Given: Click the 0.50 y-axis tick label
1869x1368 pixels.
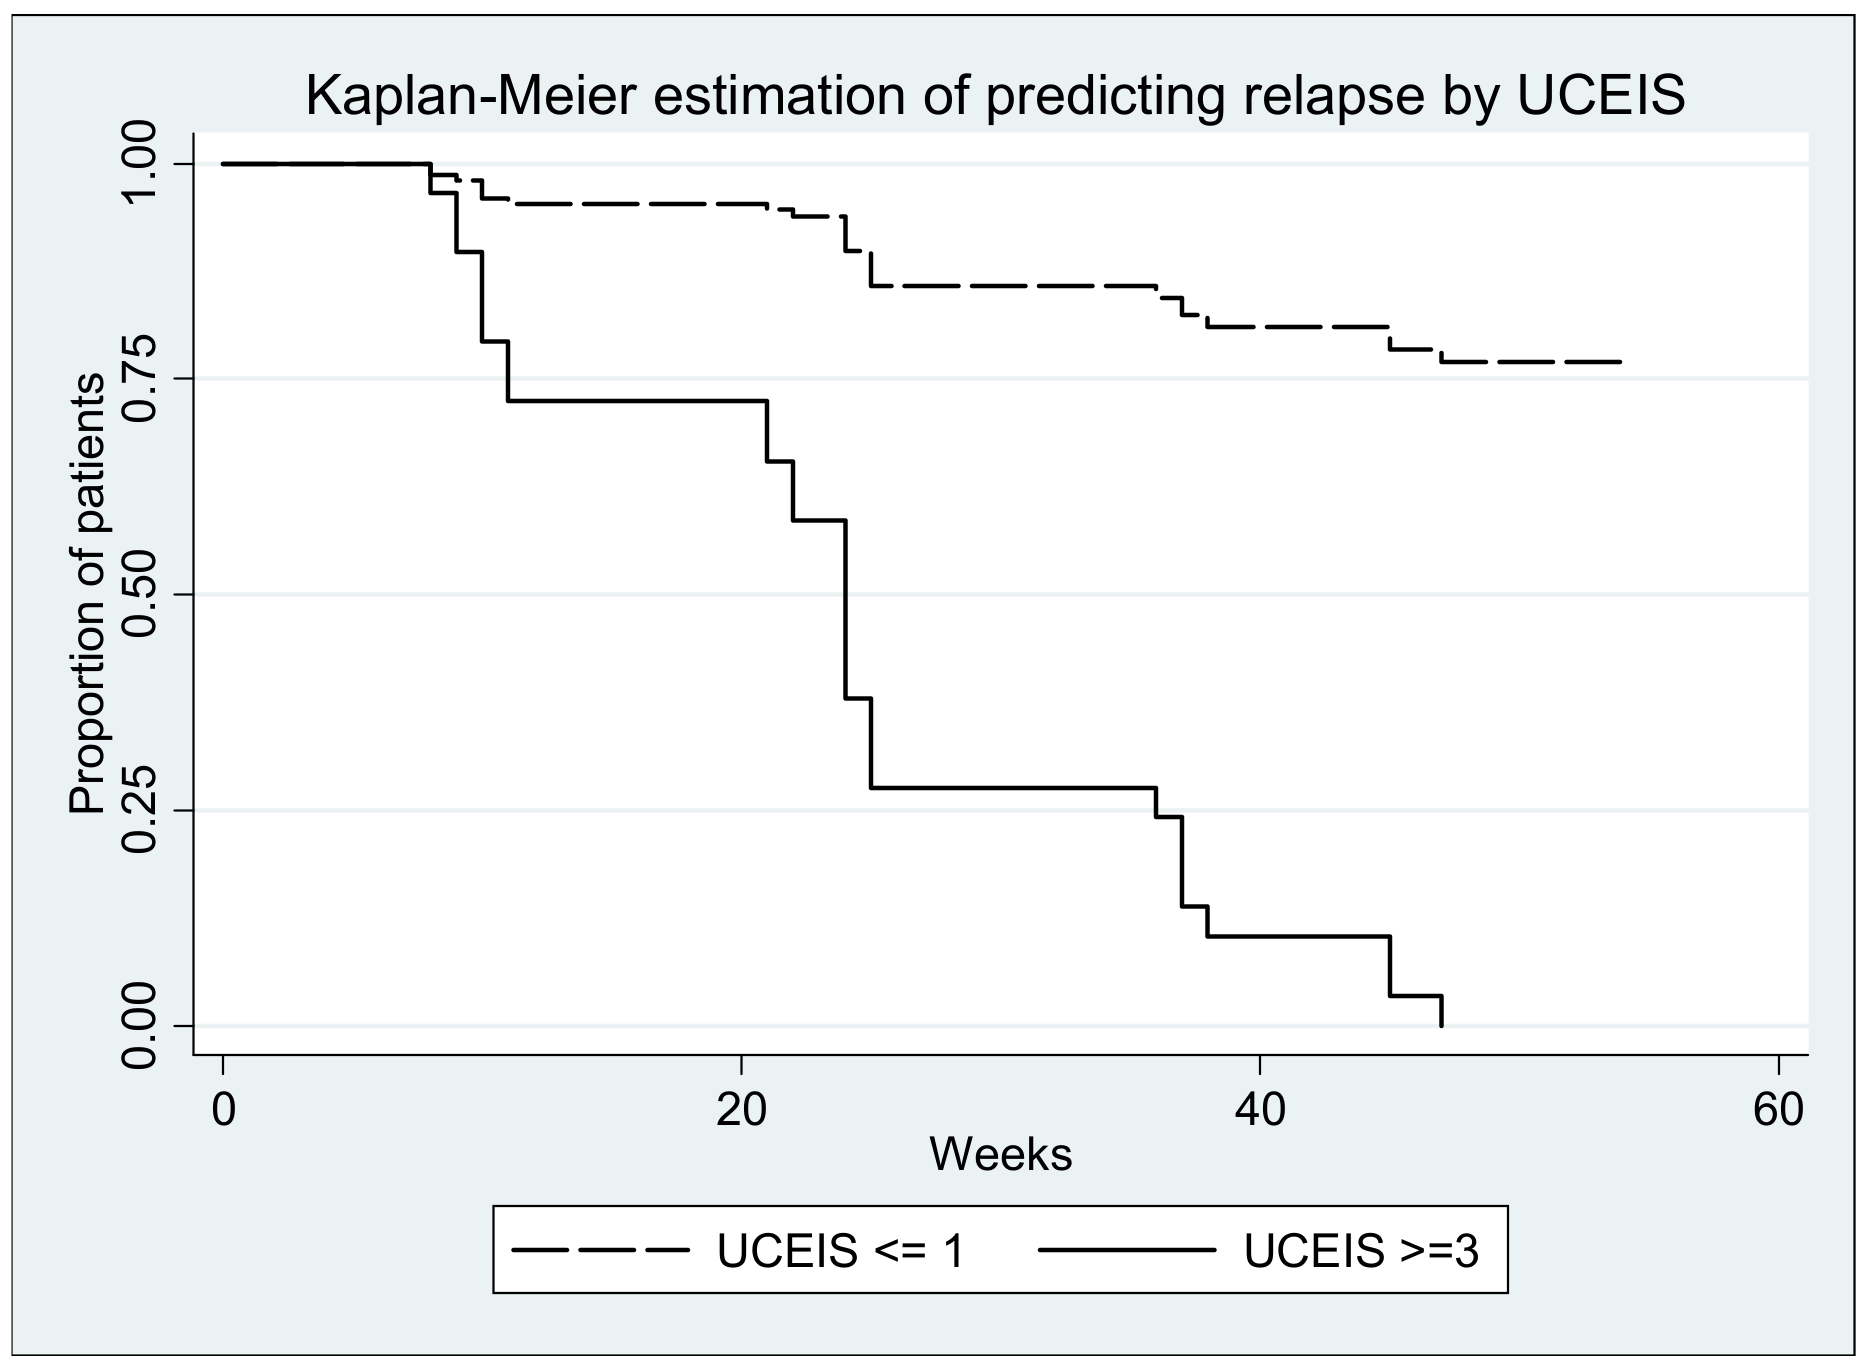Looking at the screenshot, I should click(140, 595).
